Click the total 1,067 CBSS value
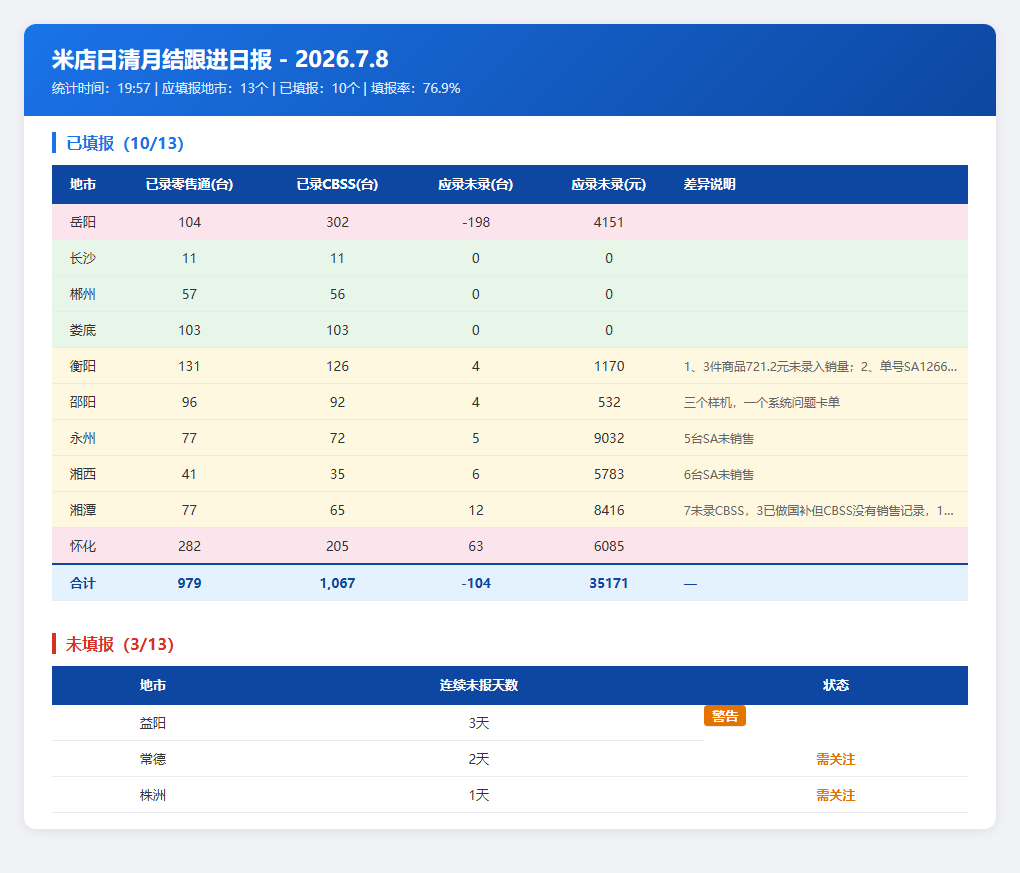The height and width of the screenshot is (873, 1020). click(x=337, y=584)
